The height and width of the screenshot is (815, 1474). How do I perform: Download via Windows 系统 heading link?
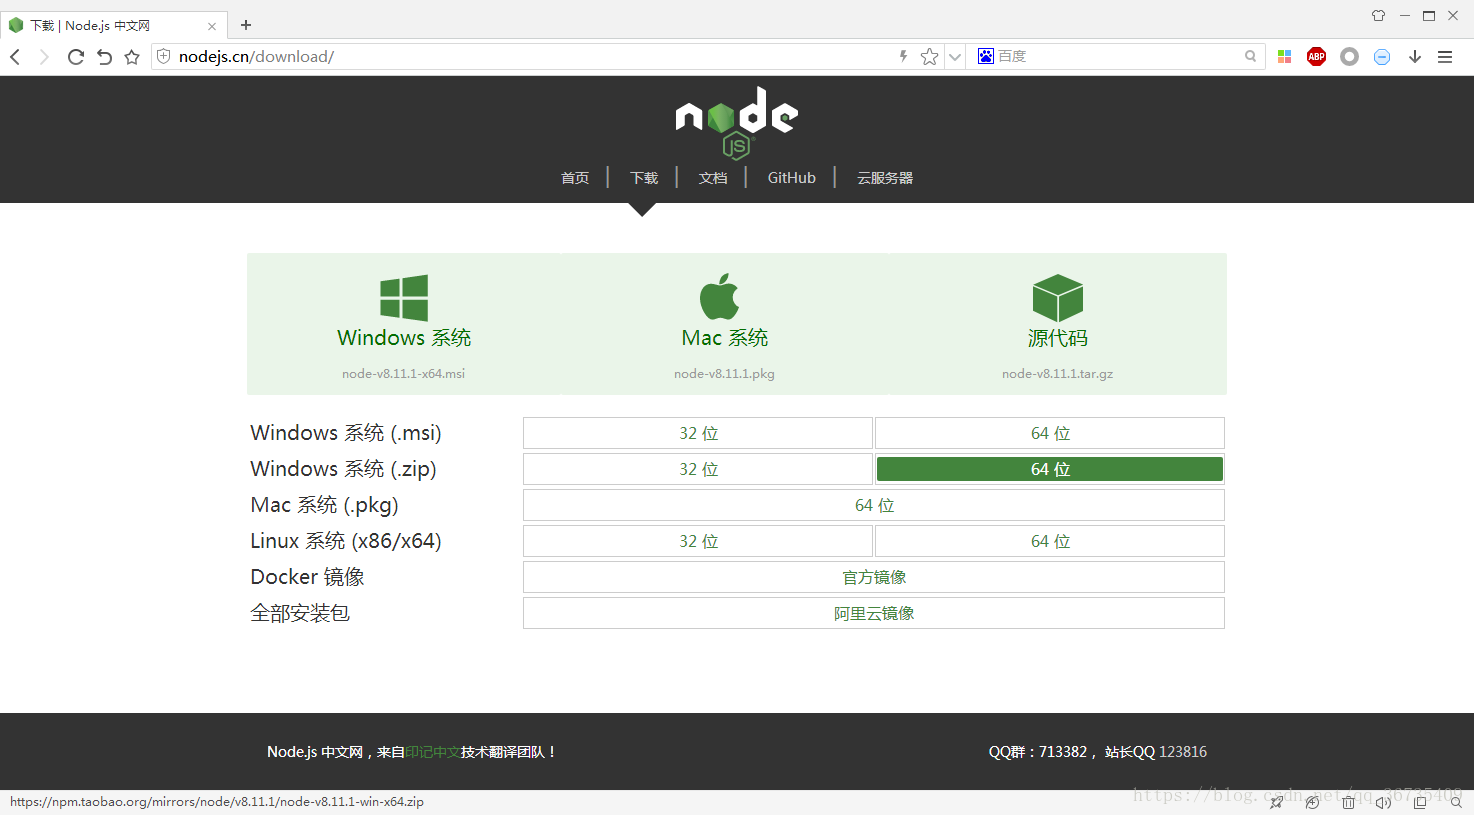click(x=404, y=338)
